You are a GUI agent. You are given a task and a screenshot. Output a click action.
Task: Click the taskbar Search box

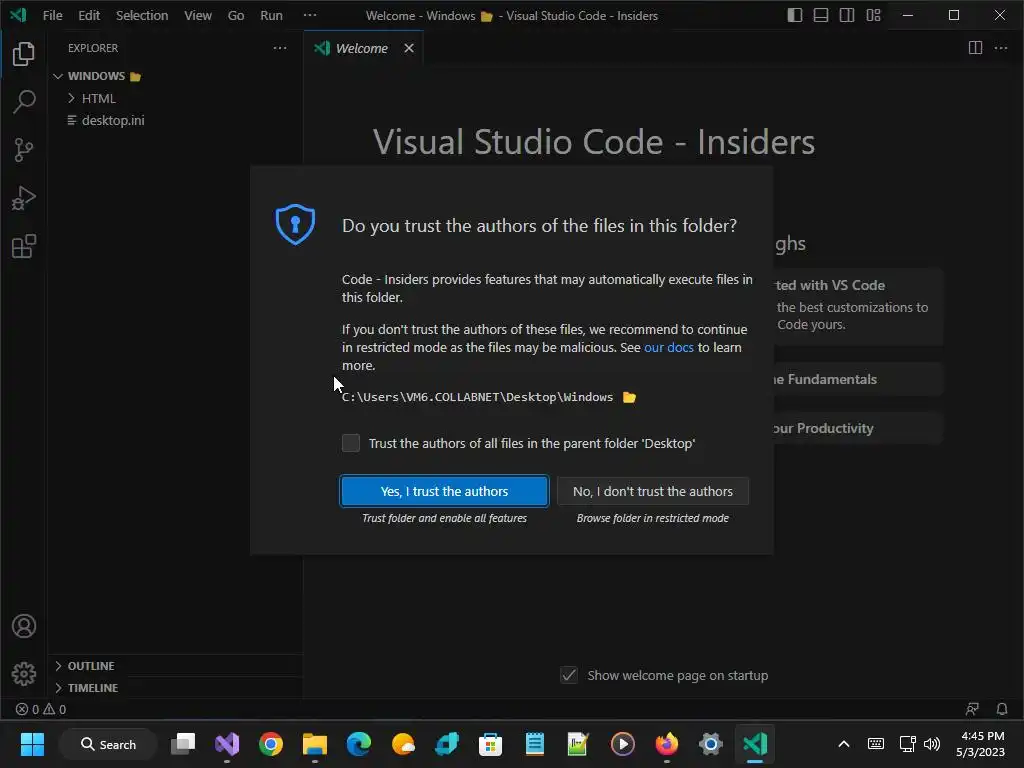click(x=108, y=744)
